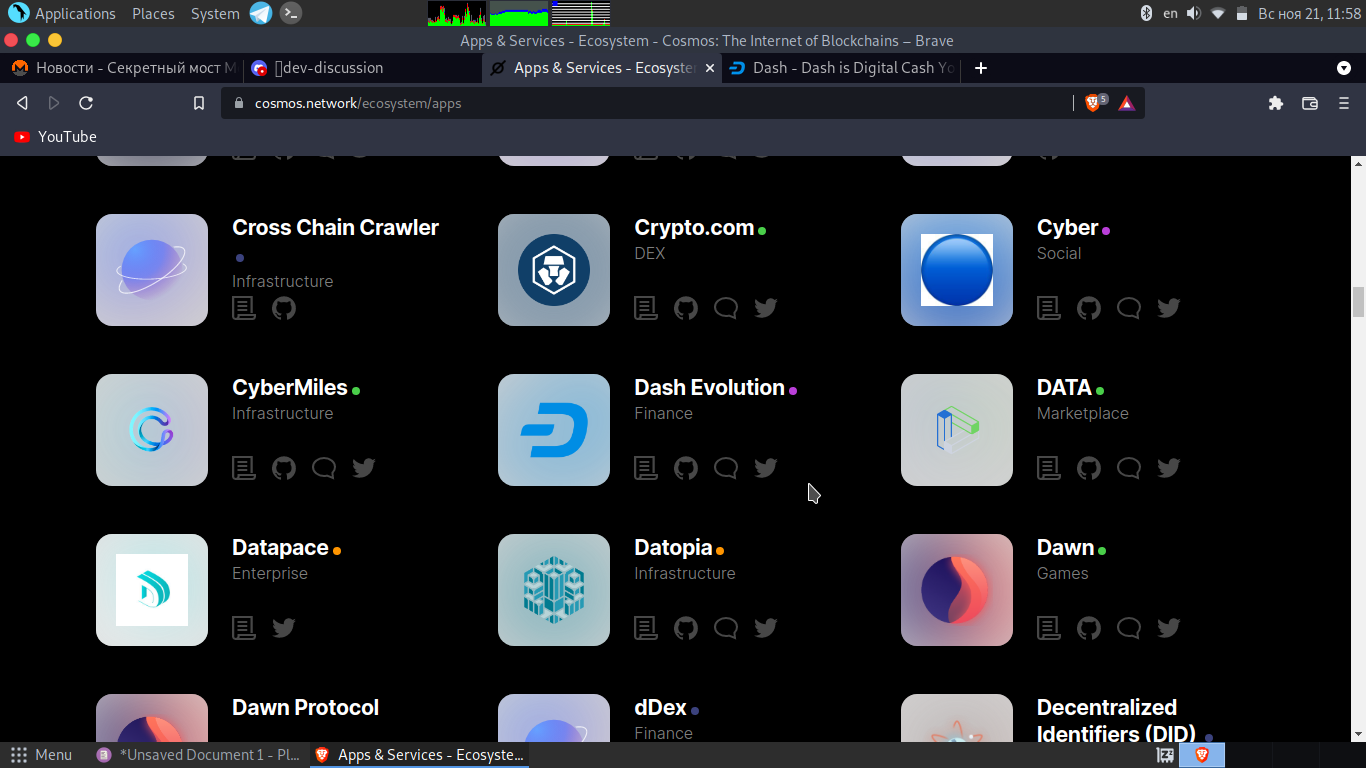Screen dimensions: 1366x768
Task: Open Dawn GitHub icon
Action: [1089, 628]
